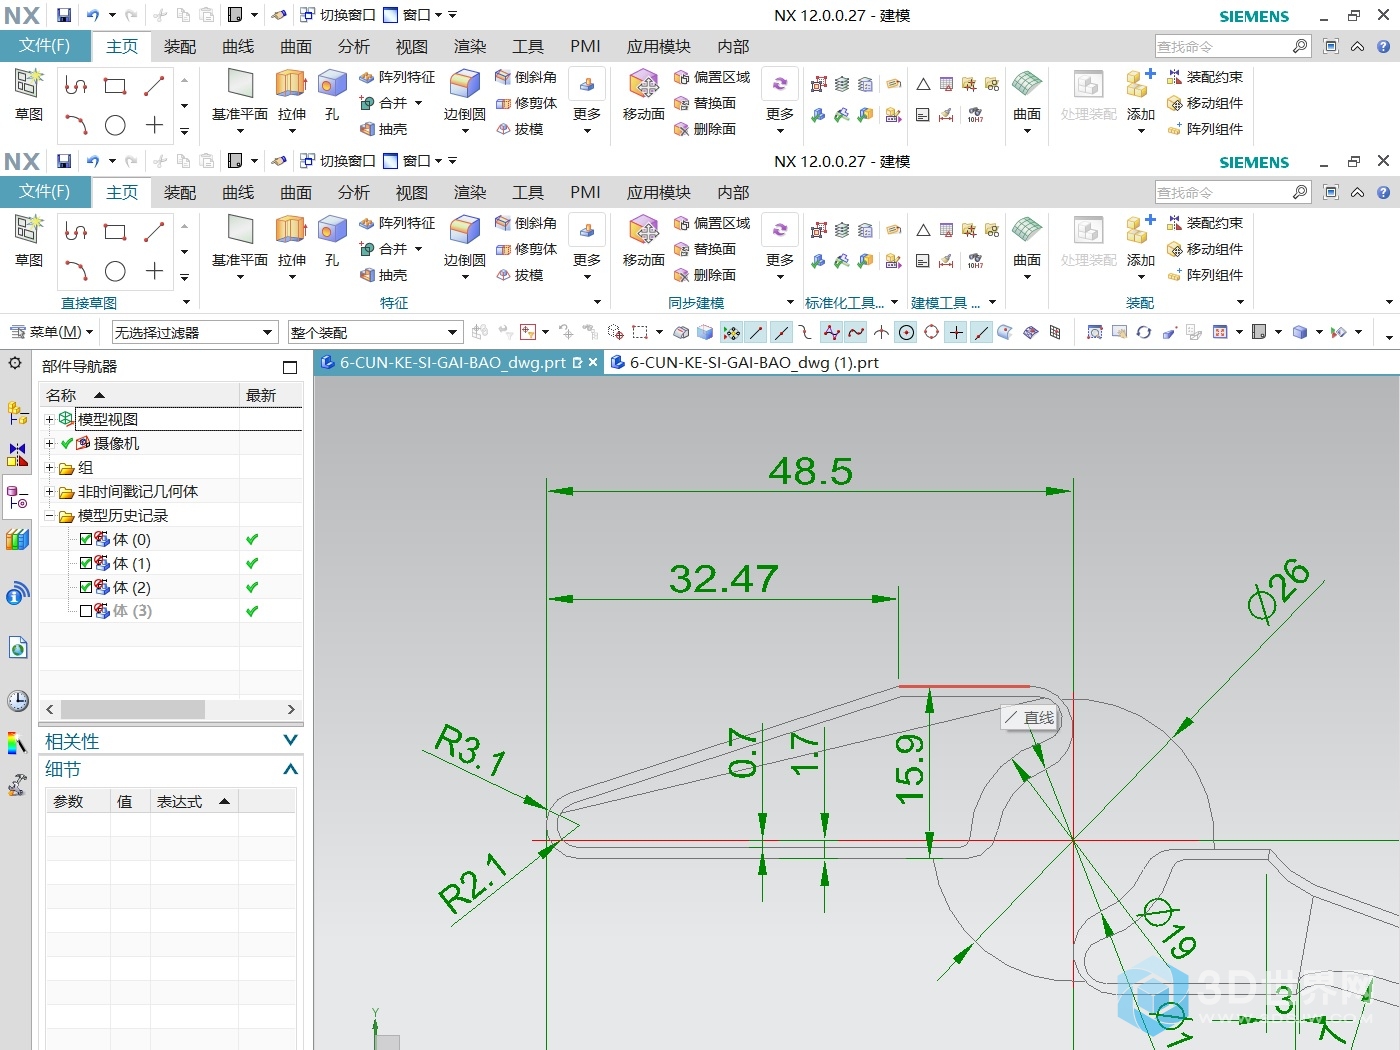Open the 整个装配 selection scope dropdown
The image size is (1400, 1050).
375,332
